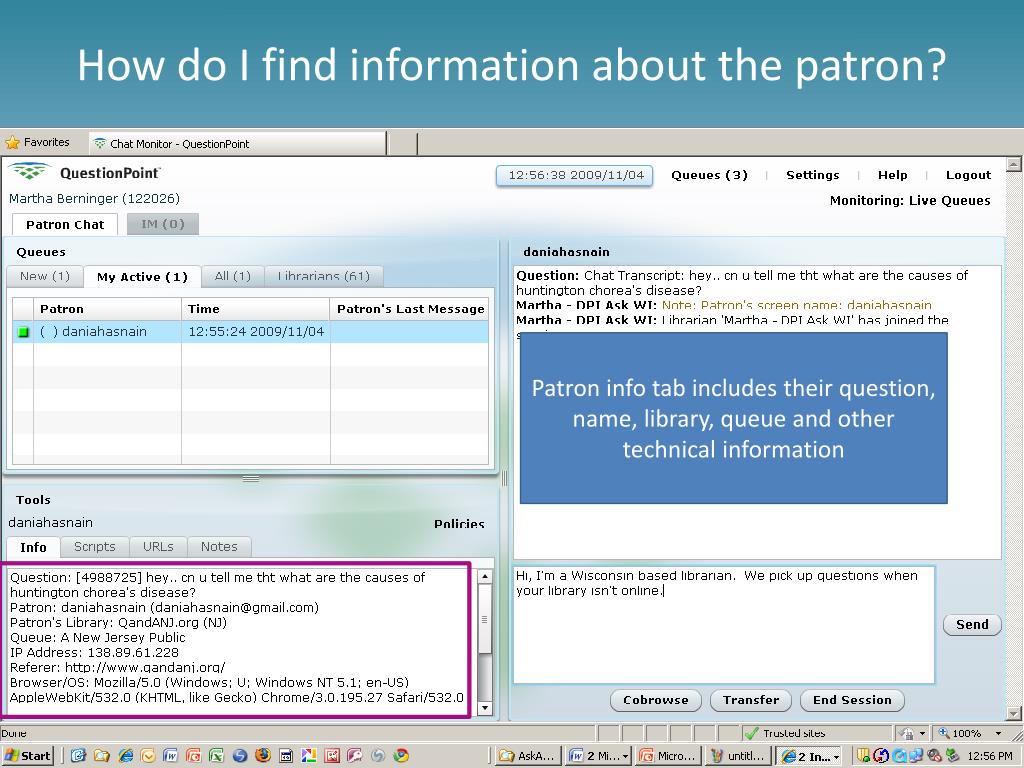1024x768 pixels.
Task: Launch Word from the quick launch bar
Action: [170, 756]
